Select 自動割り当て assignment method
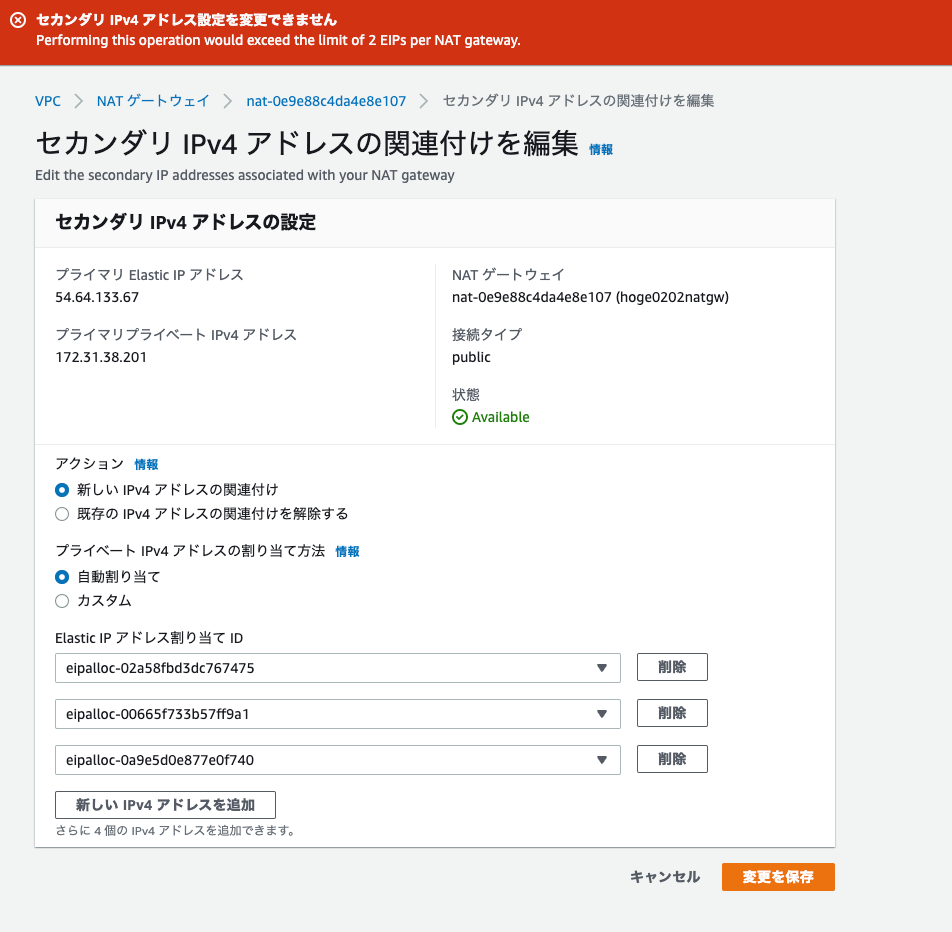952x932 pixels. (x=61, y=577)
